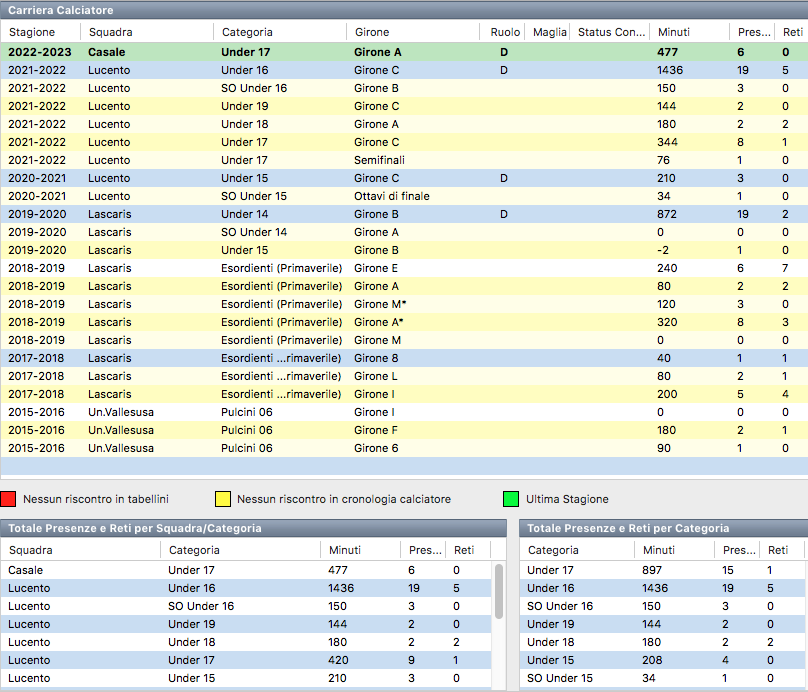This screenshot has height=692, width=808.
Task: Click the 'Status Con...' column header
Action: point(611,32)
